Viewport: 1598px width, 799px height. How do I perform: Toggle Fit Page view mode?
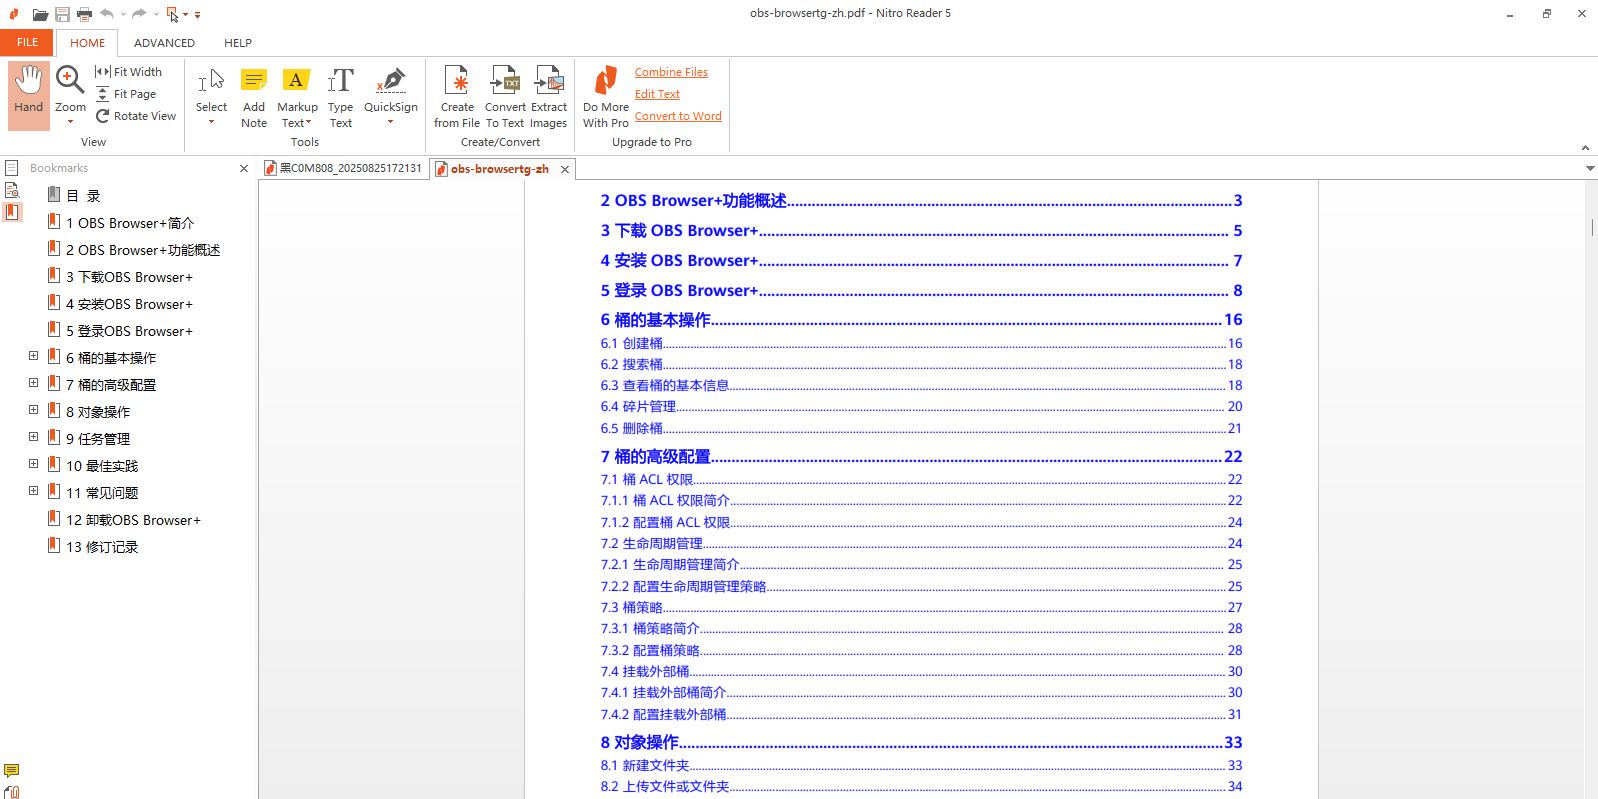[103, 94]
